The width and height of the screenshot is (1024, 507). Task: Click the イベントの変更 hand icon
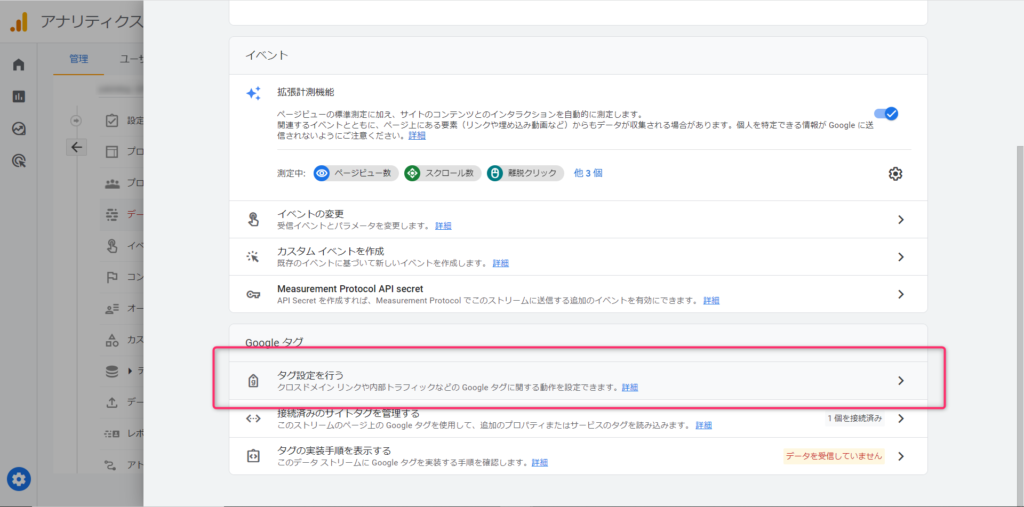(x=253, y=220)
